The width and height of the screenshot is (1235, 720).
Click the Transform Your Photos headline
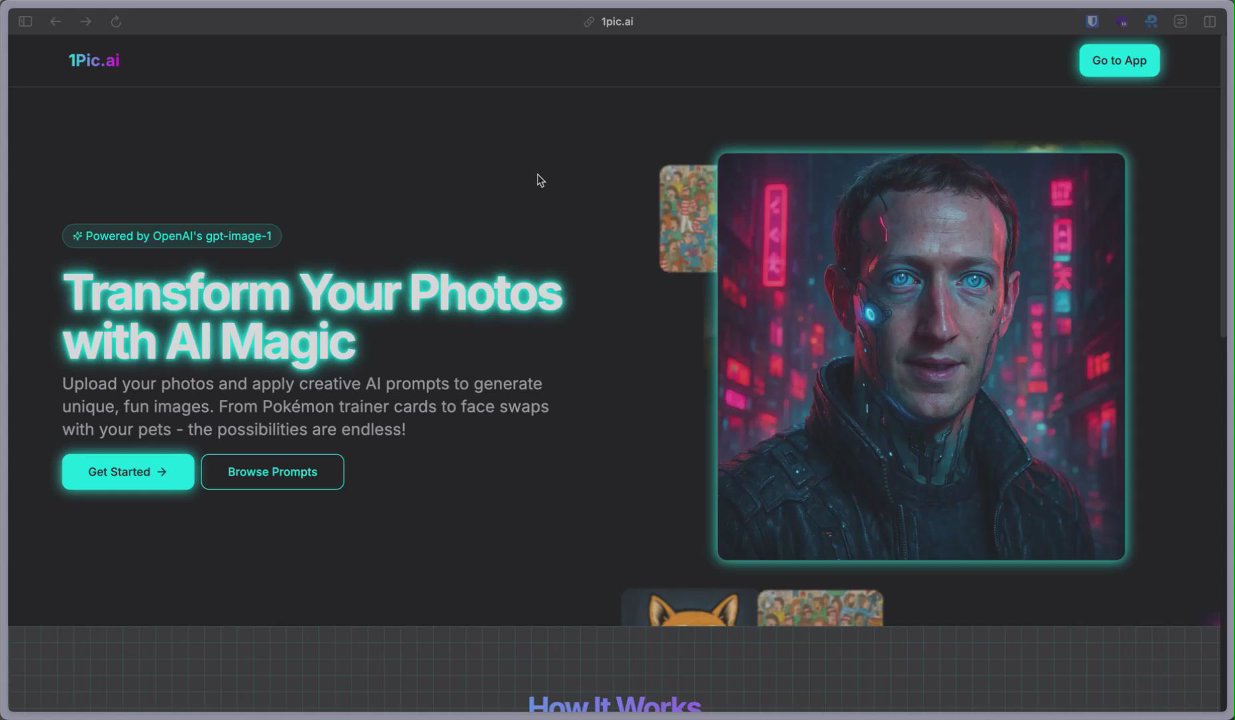(x=312, y=317)
